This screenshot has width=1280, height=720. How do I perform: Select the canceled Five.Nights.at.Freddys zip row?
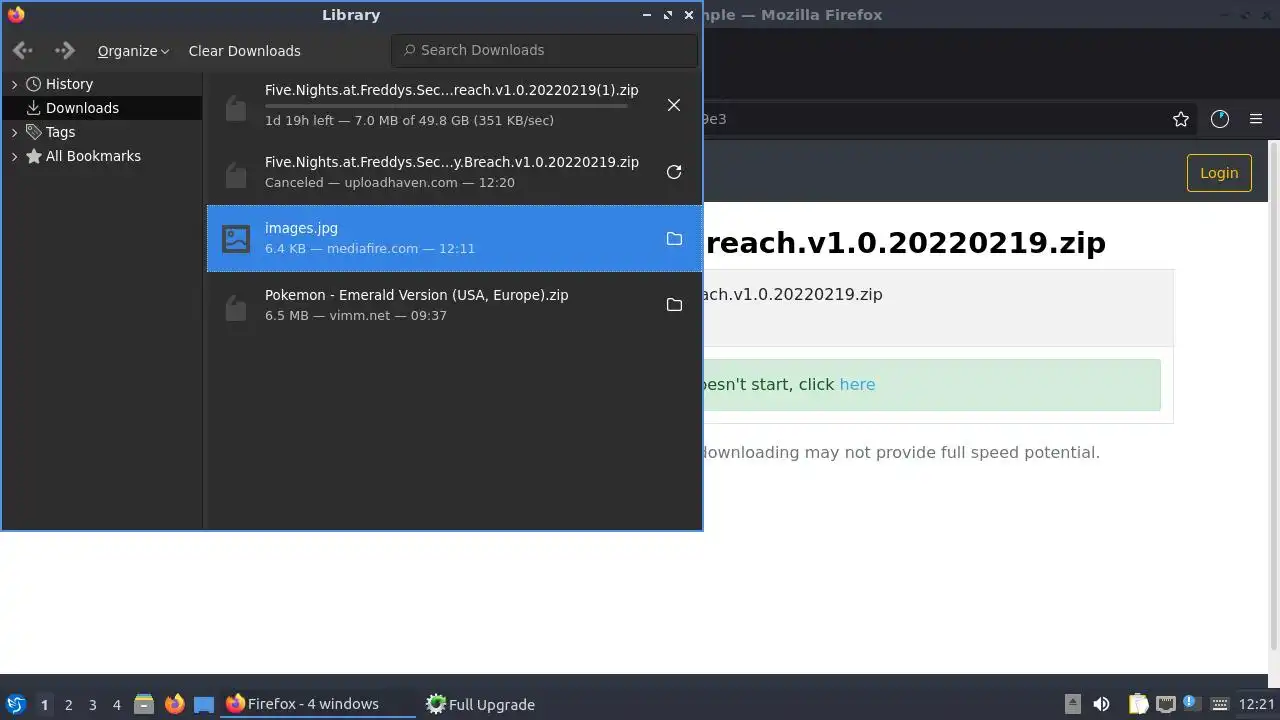coord(453,172)
